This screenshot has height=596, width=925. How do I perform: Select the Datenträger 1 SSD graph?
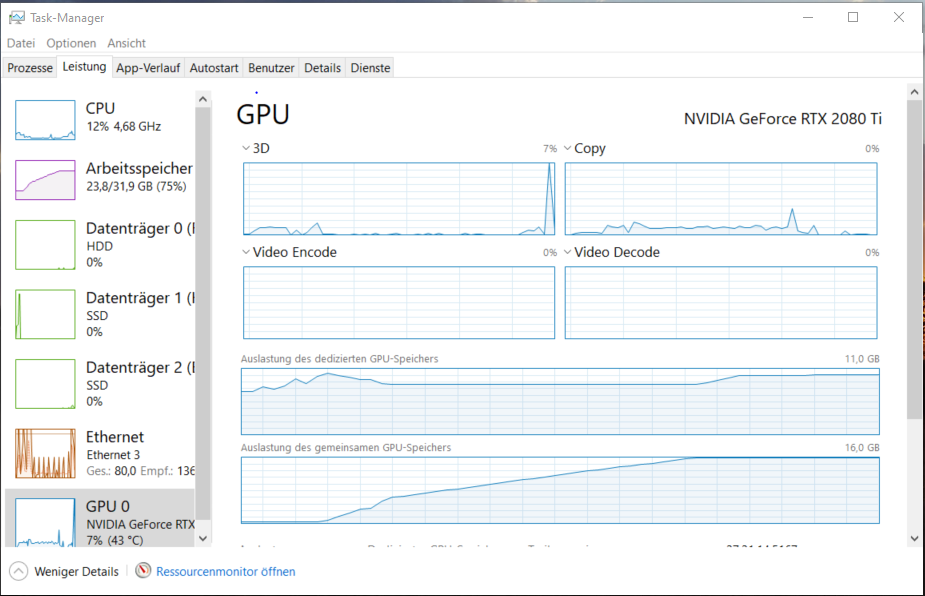tap(45, 314)
